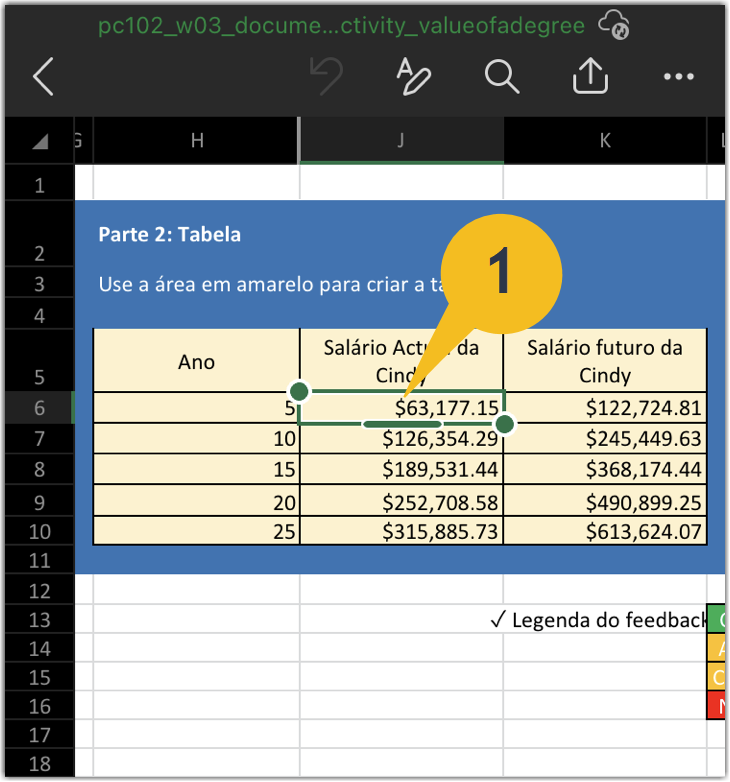Tap the green legend cell in row 13
730x782 pixels.
(717, 619)
